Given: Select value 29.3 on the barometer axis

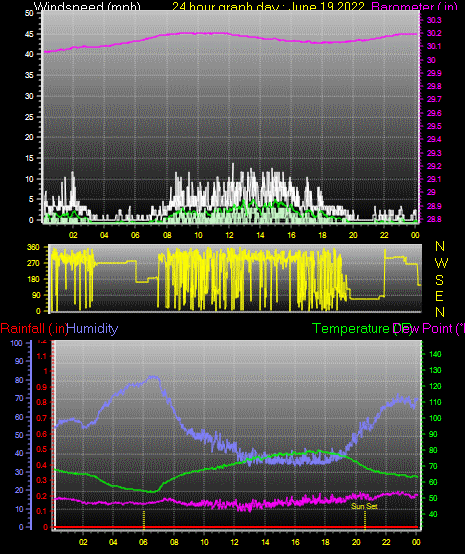Looking at the screenshot, I should pyautogui.click(x=434, y=153).
